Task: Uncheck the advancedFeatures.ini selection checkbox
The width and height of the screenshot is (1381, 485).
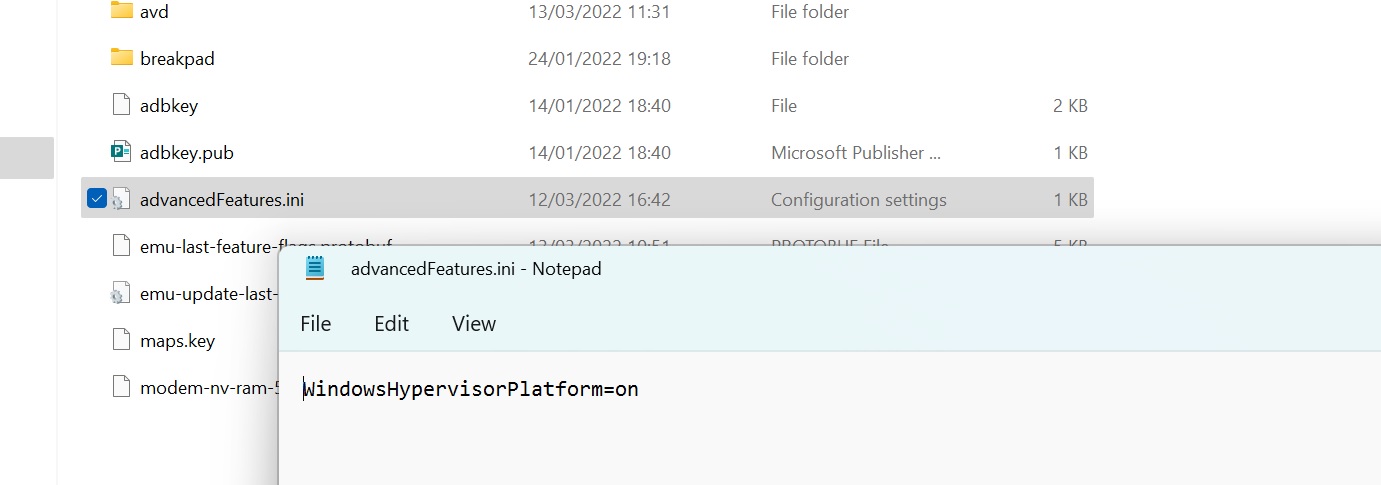Action: coord(97,199)
